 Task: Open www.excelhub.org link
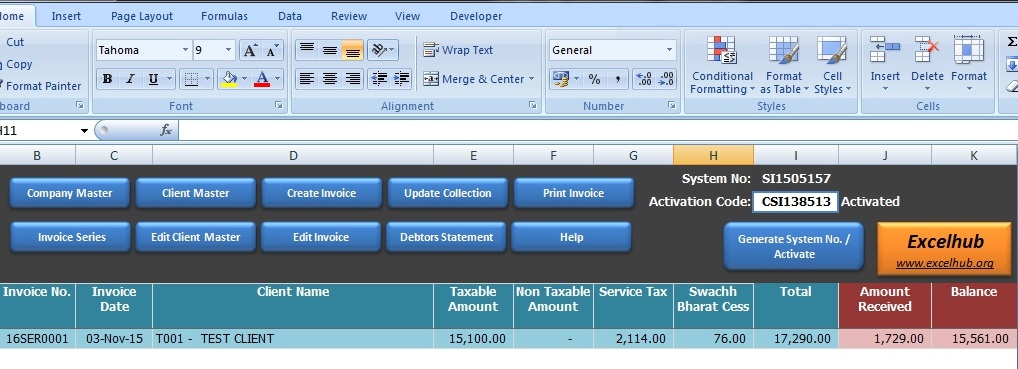[x=945, y=263]
